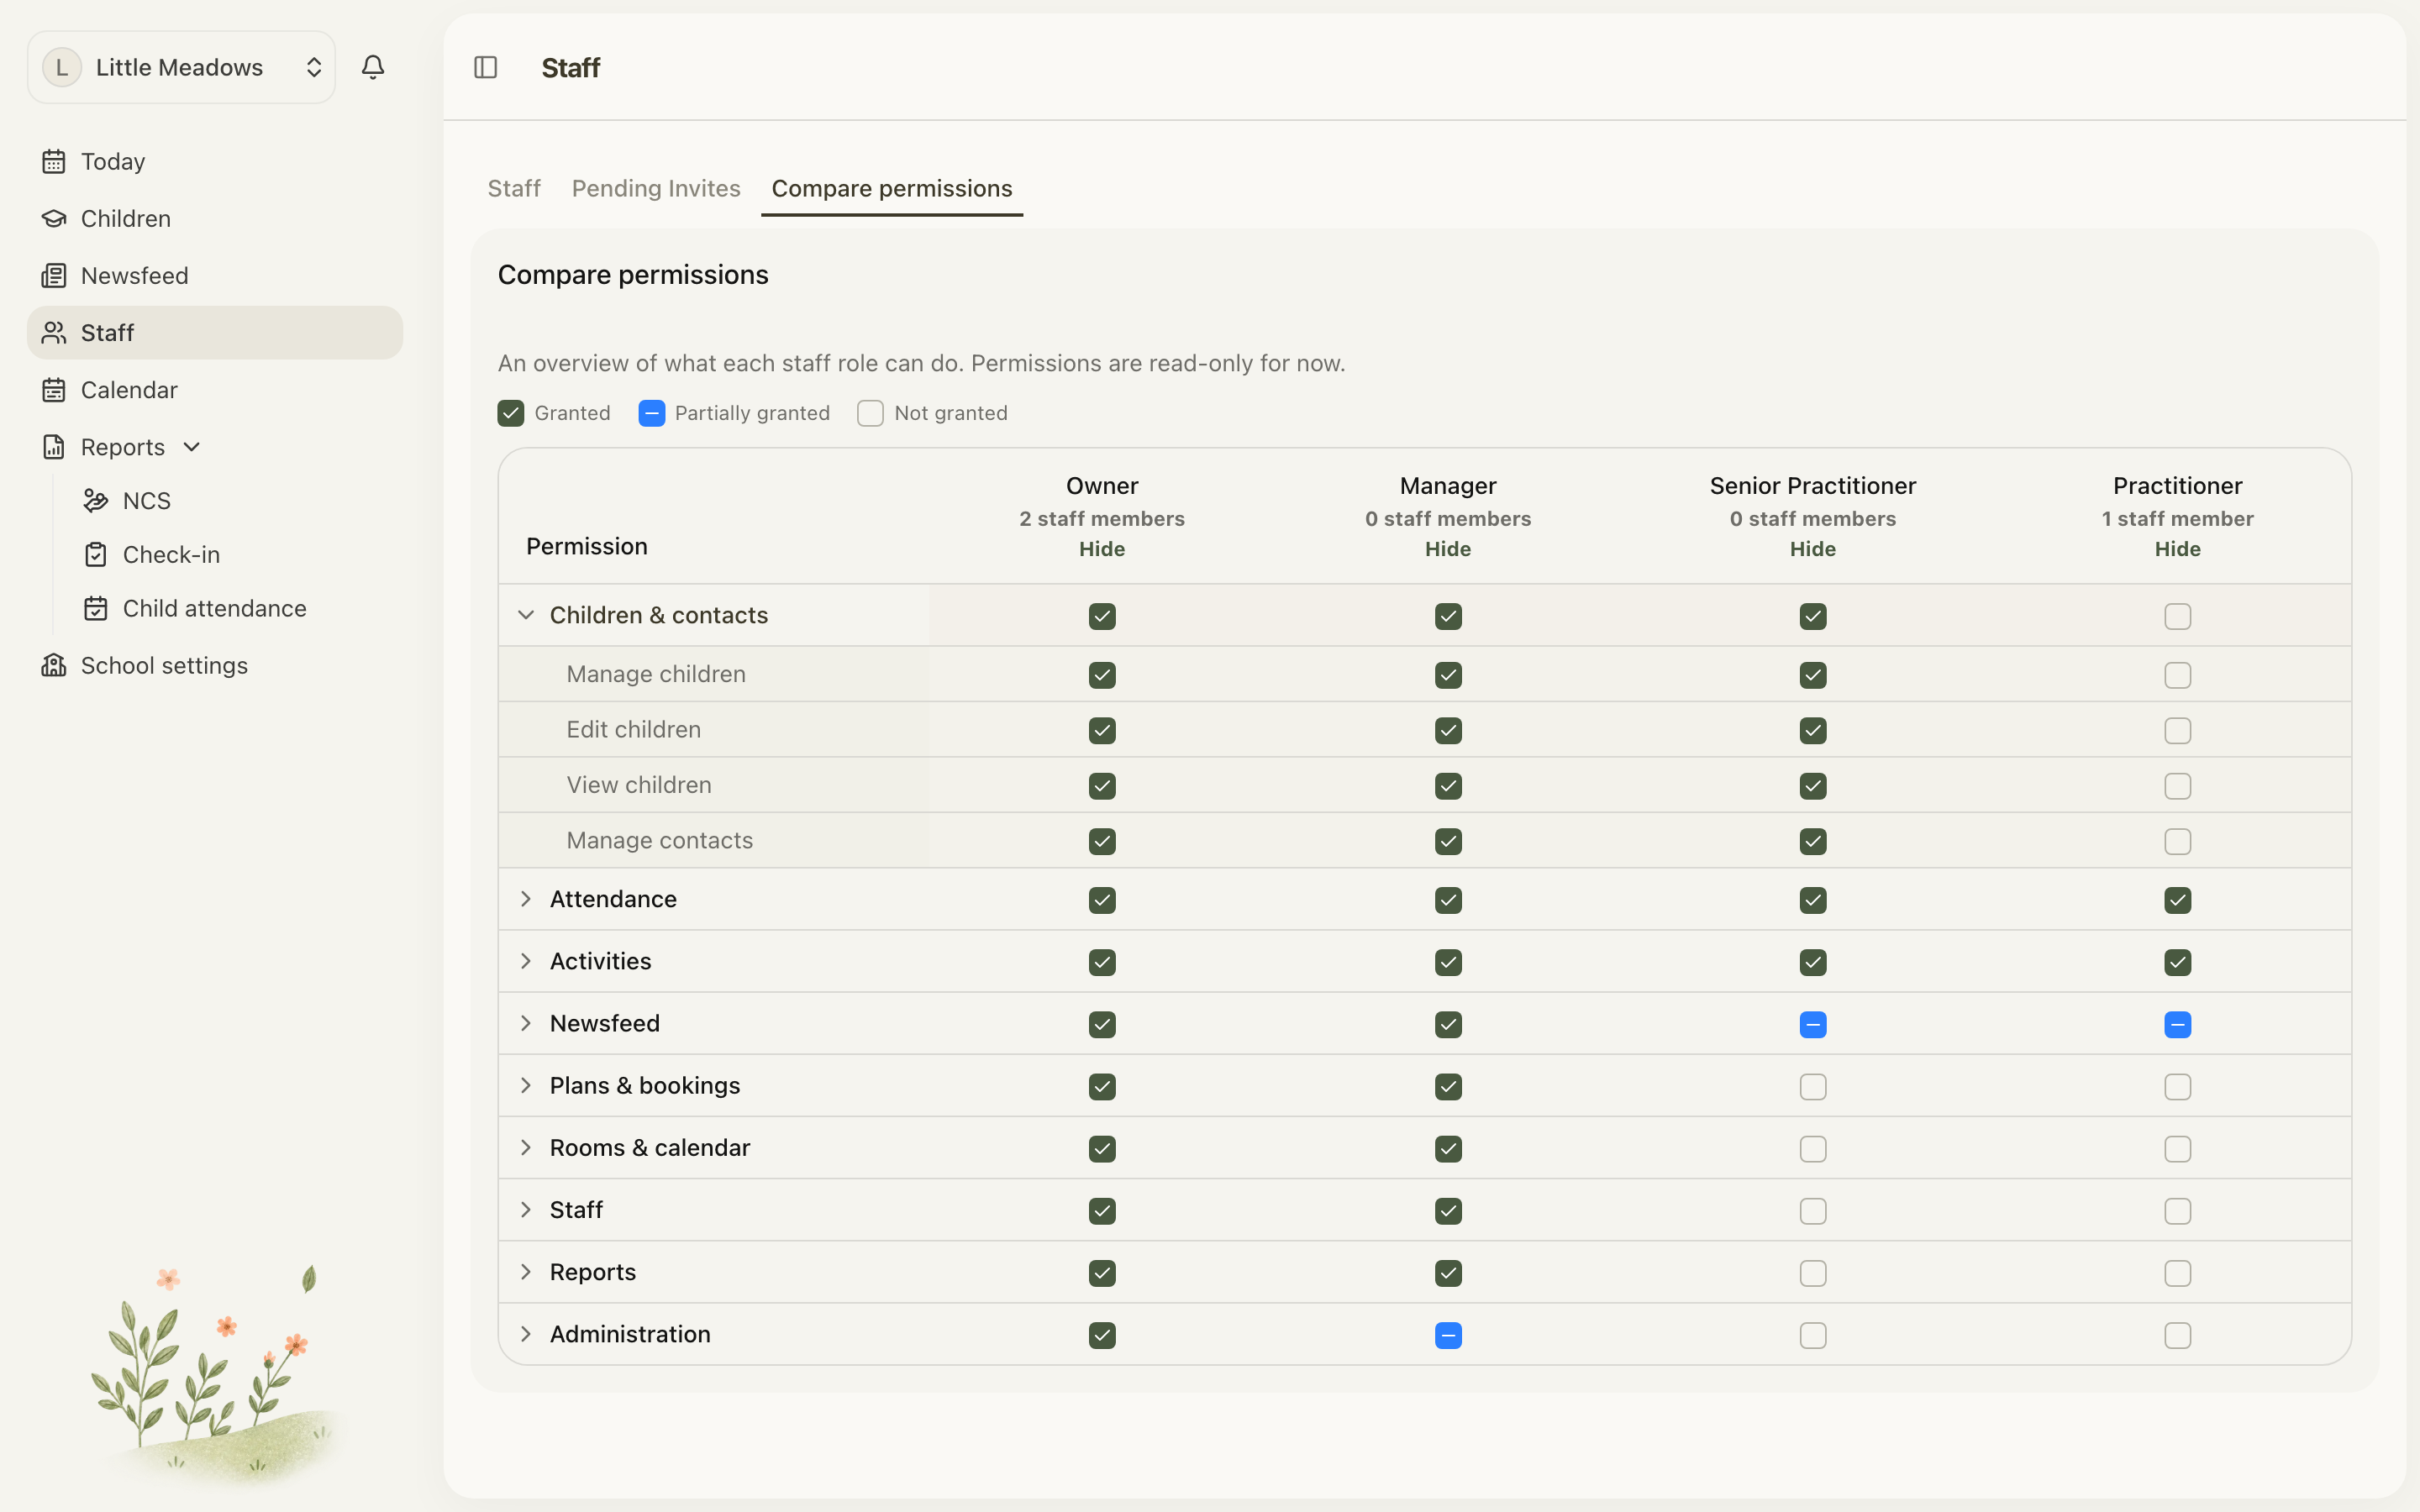Image resolution: width=2420 pixels, height=1512 pixels.
Task: Click the Permission column header
Action: point(587,546)
